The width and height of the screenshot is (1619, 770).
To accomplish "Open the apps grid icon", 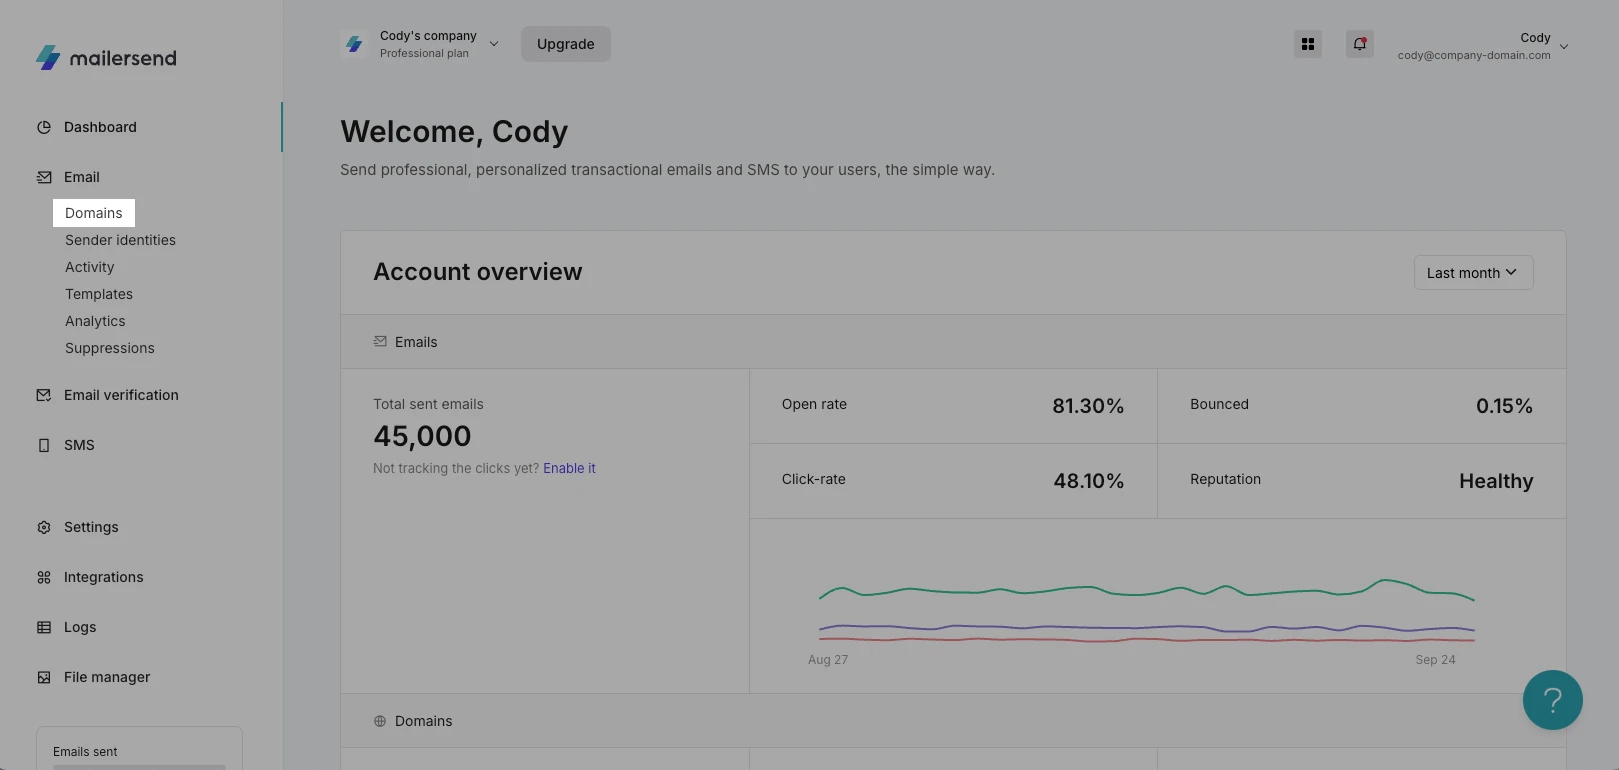I will coord(1307,44).
